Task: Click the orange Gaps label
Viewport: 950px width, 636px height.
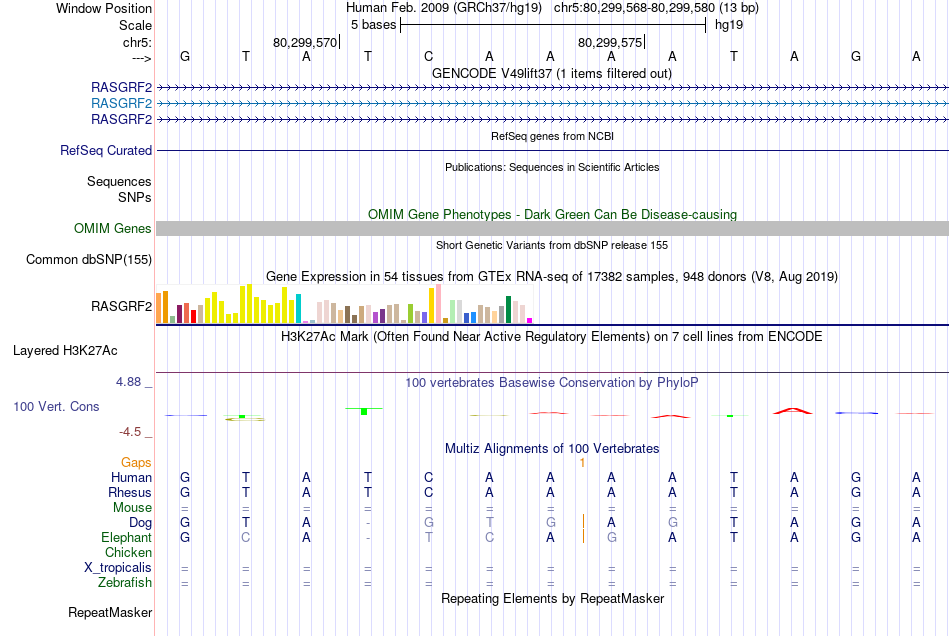Action: 136,463
